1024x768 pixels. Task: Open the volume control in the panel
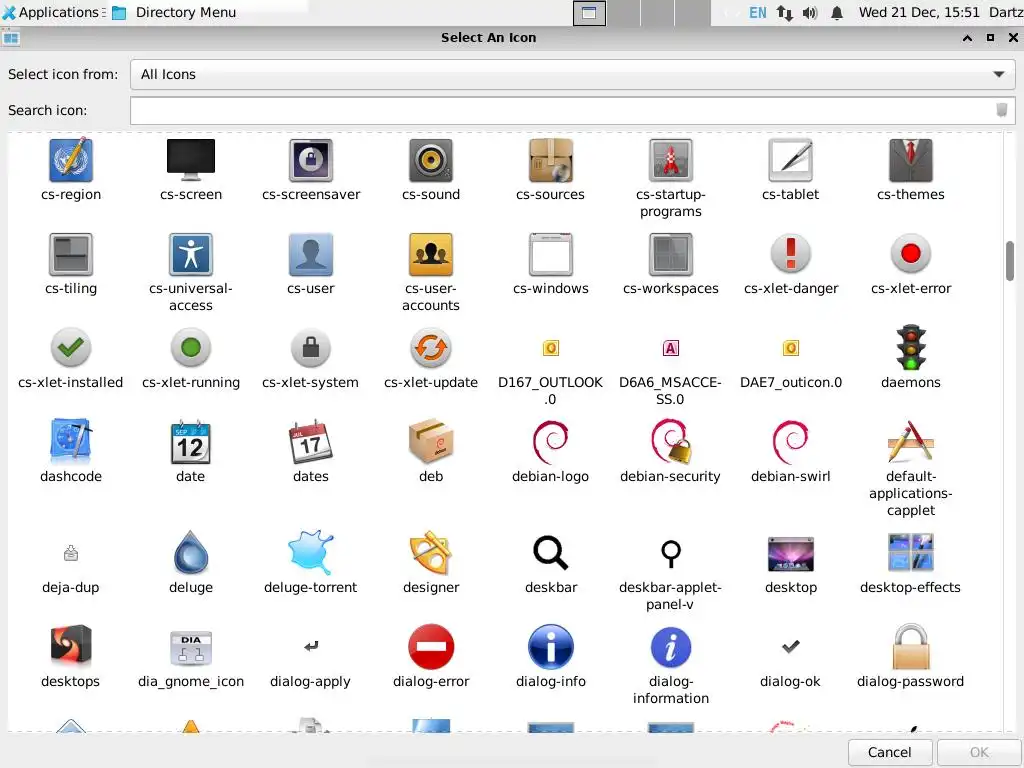pos(810,13)
